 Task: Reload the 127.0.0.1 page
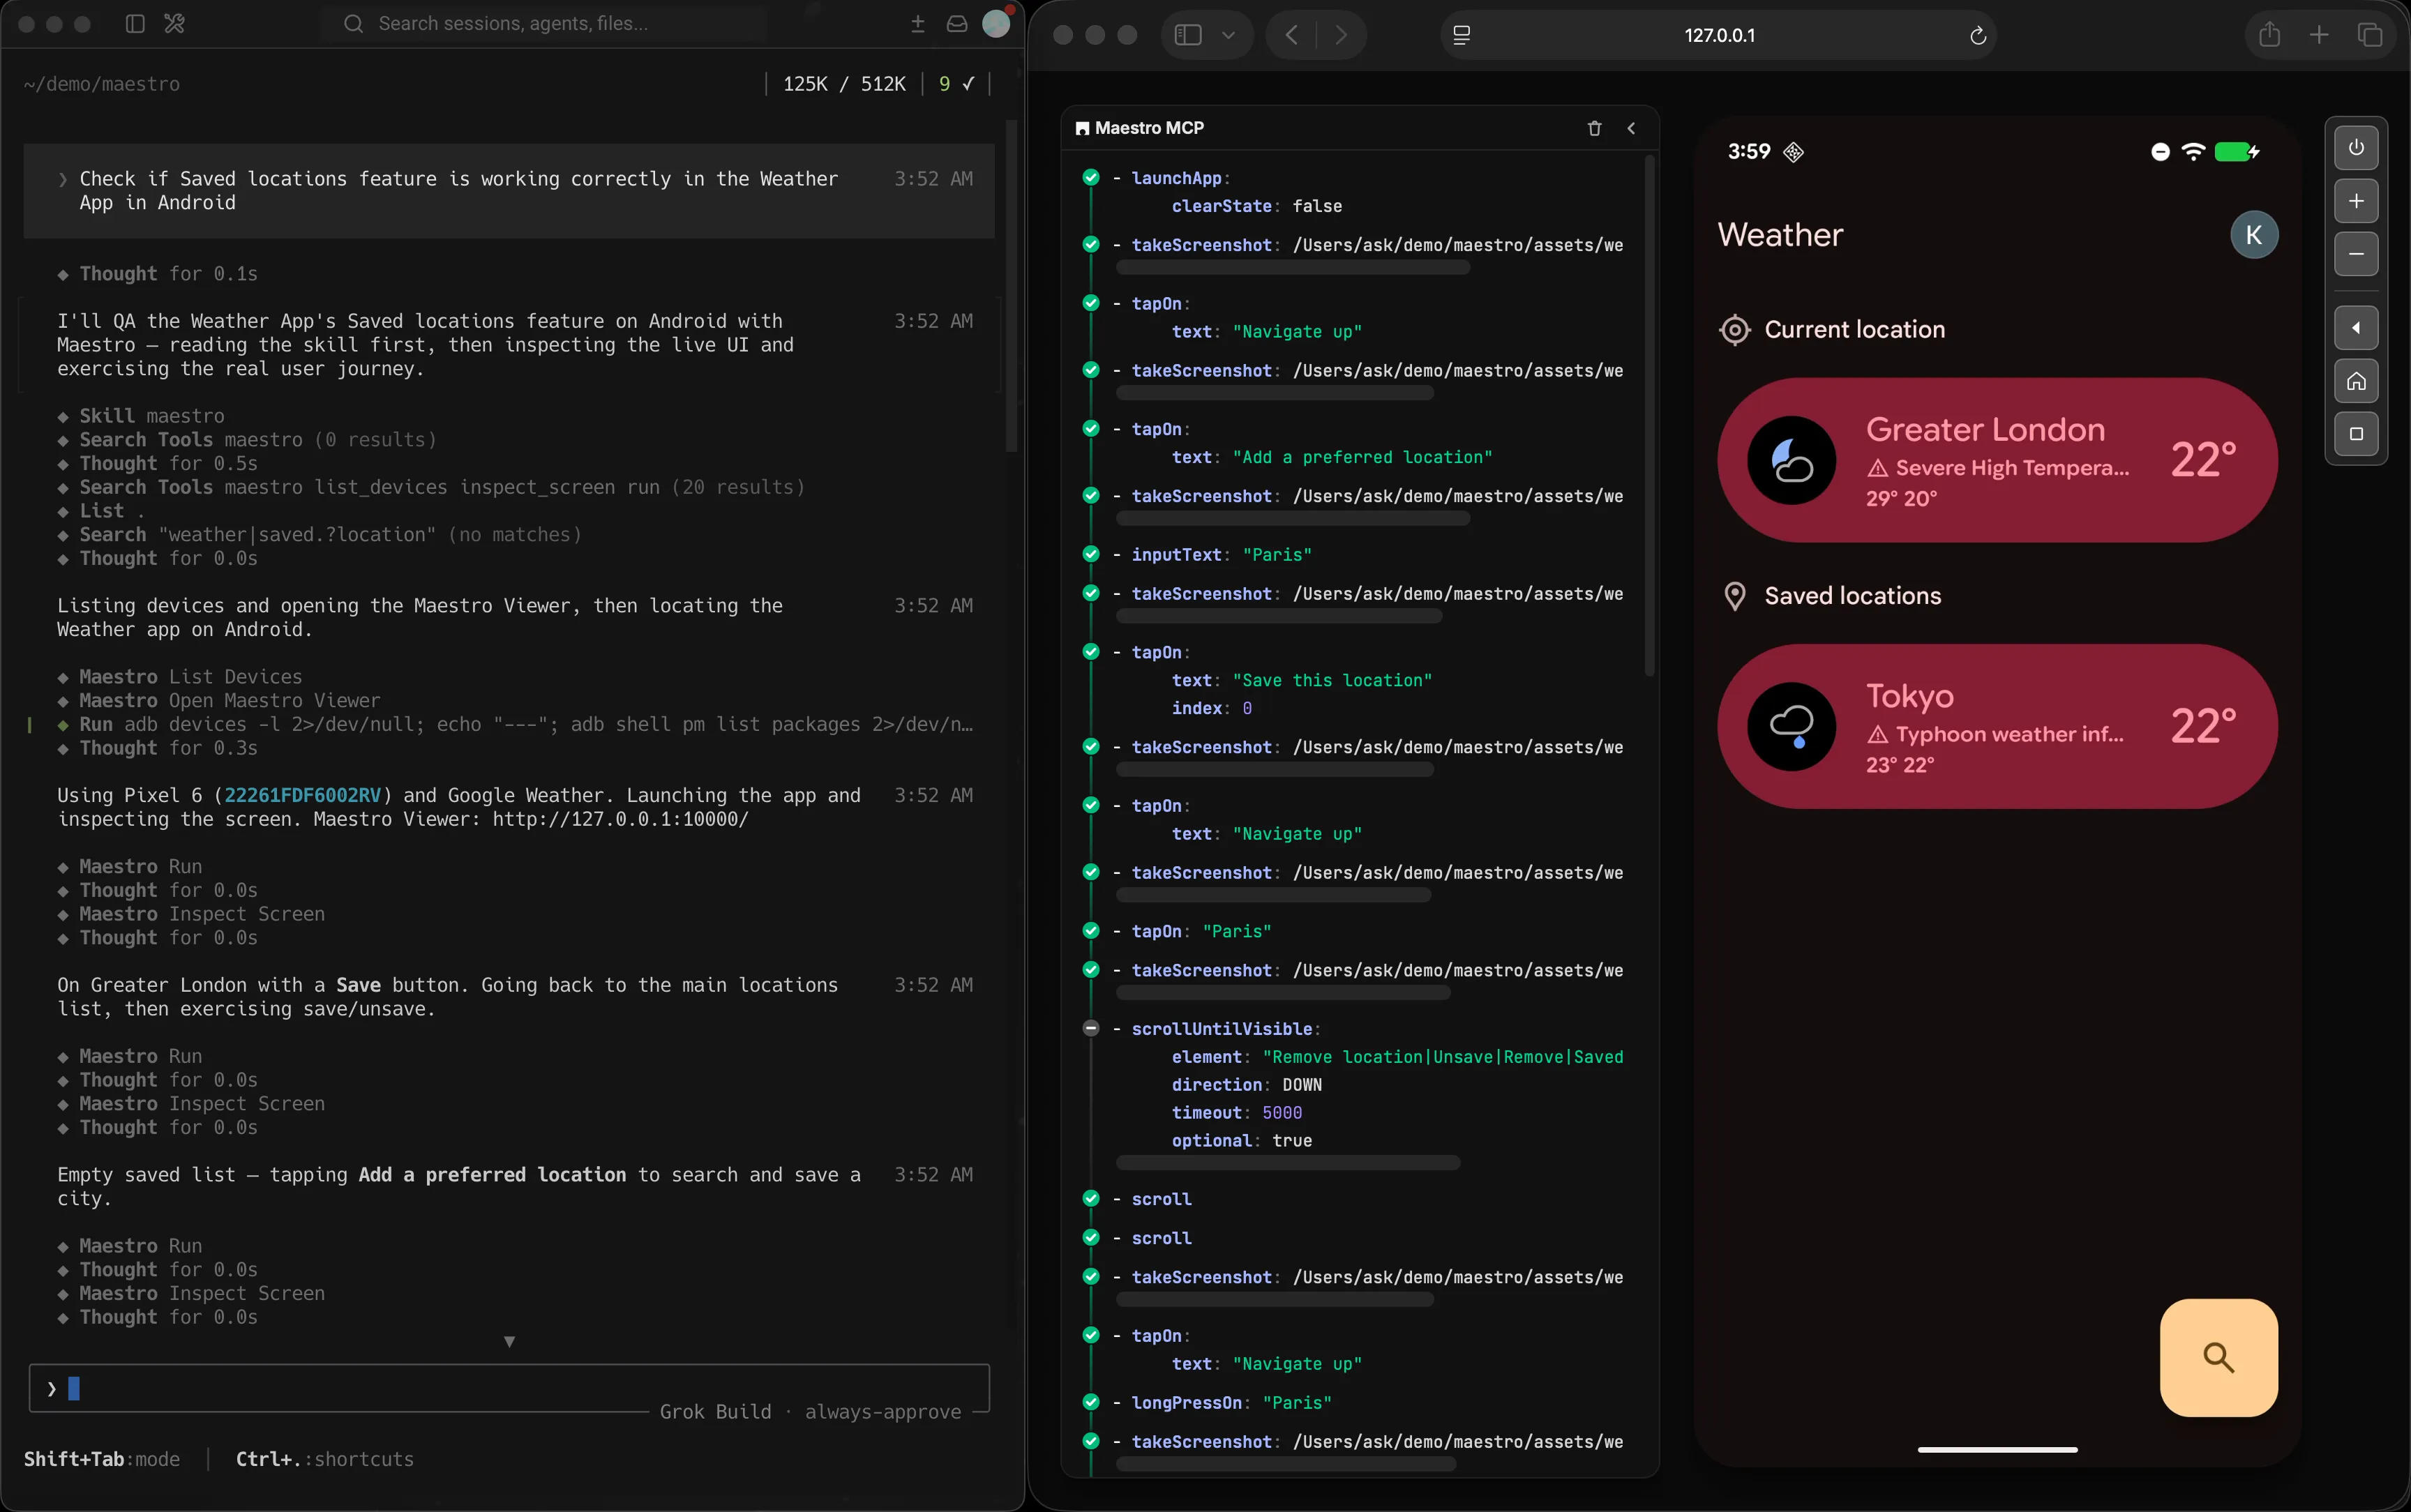tap(1977, 36)
